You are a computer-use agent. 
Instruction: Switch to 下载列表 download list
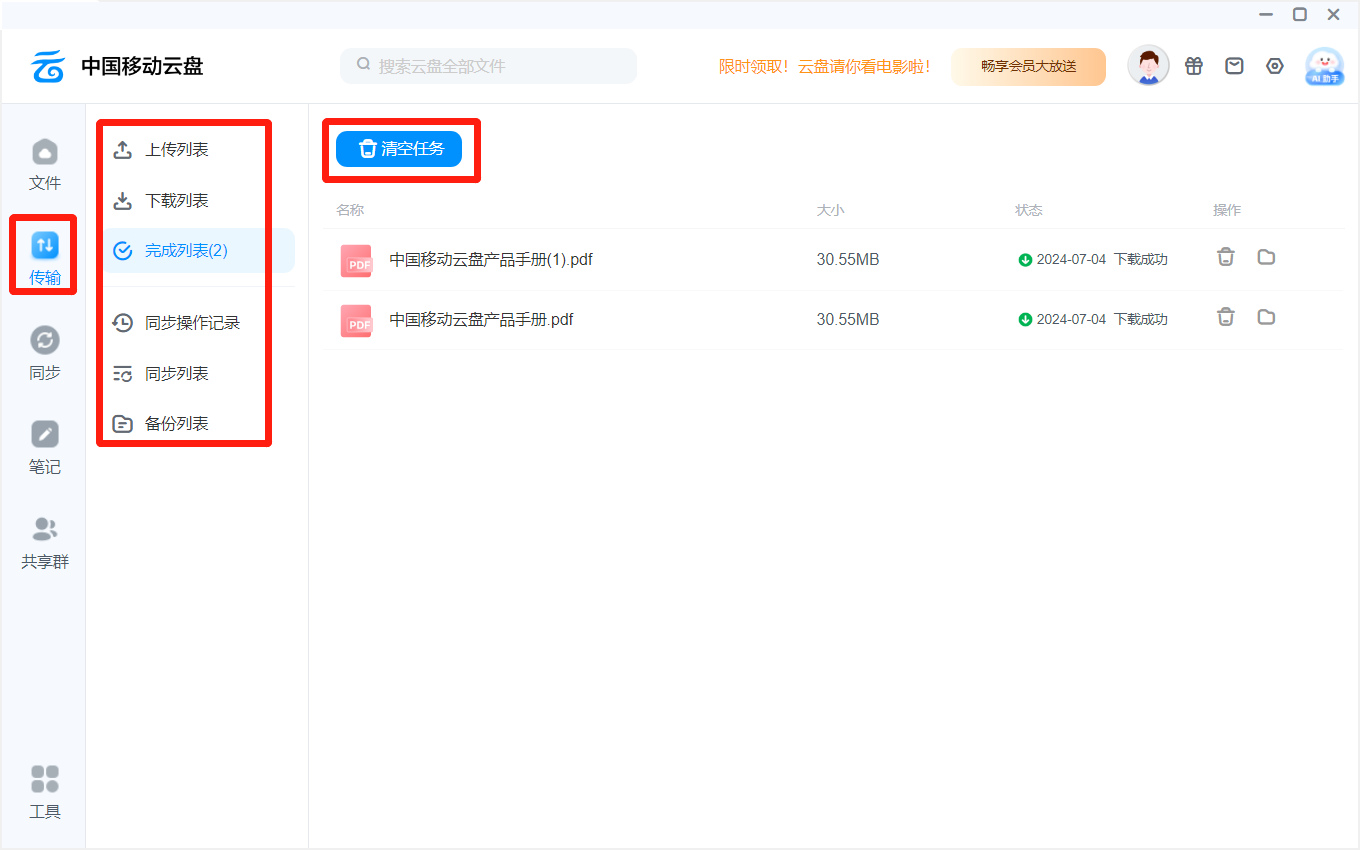177,201
